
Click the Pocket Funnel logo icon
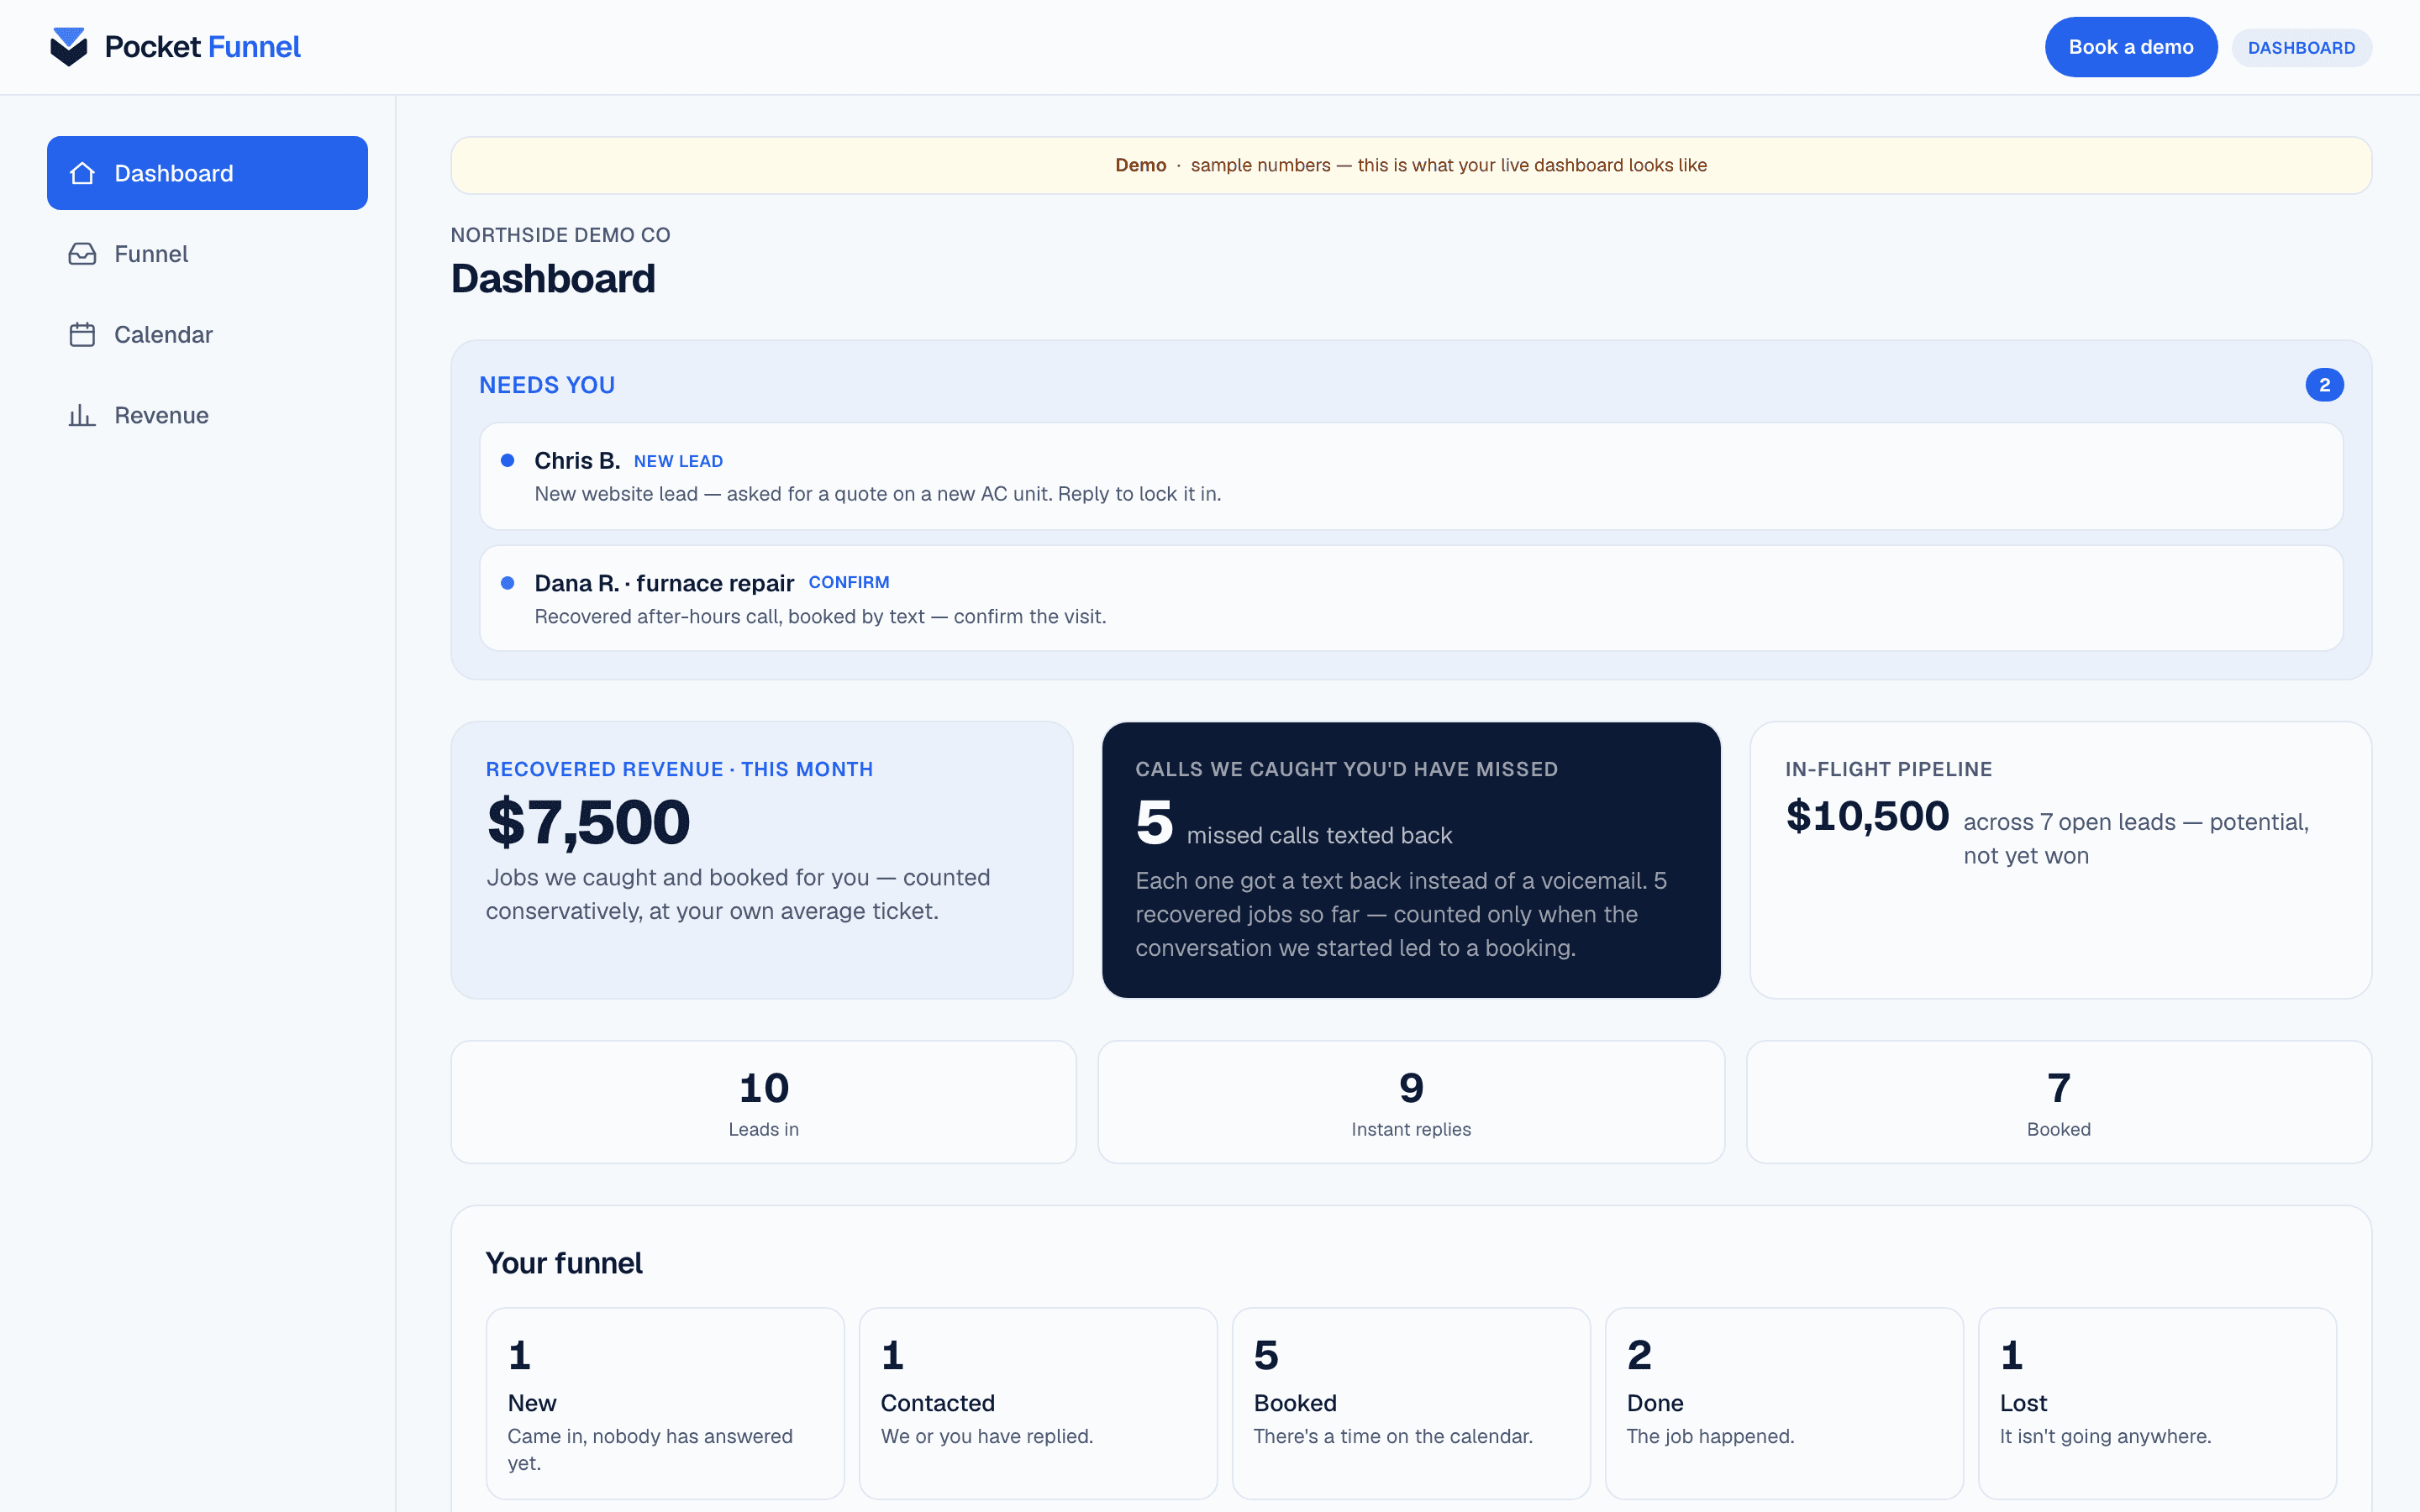pos(69,47)
